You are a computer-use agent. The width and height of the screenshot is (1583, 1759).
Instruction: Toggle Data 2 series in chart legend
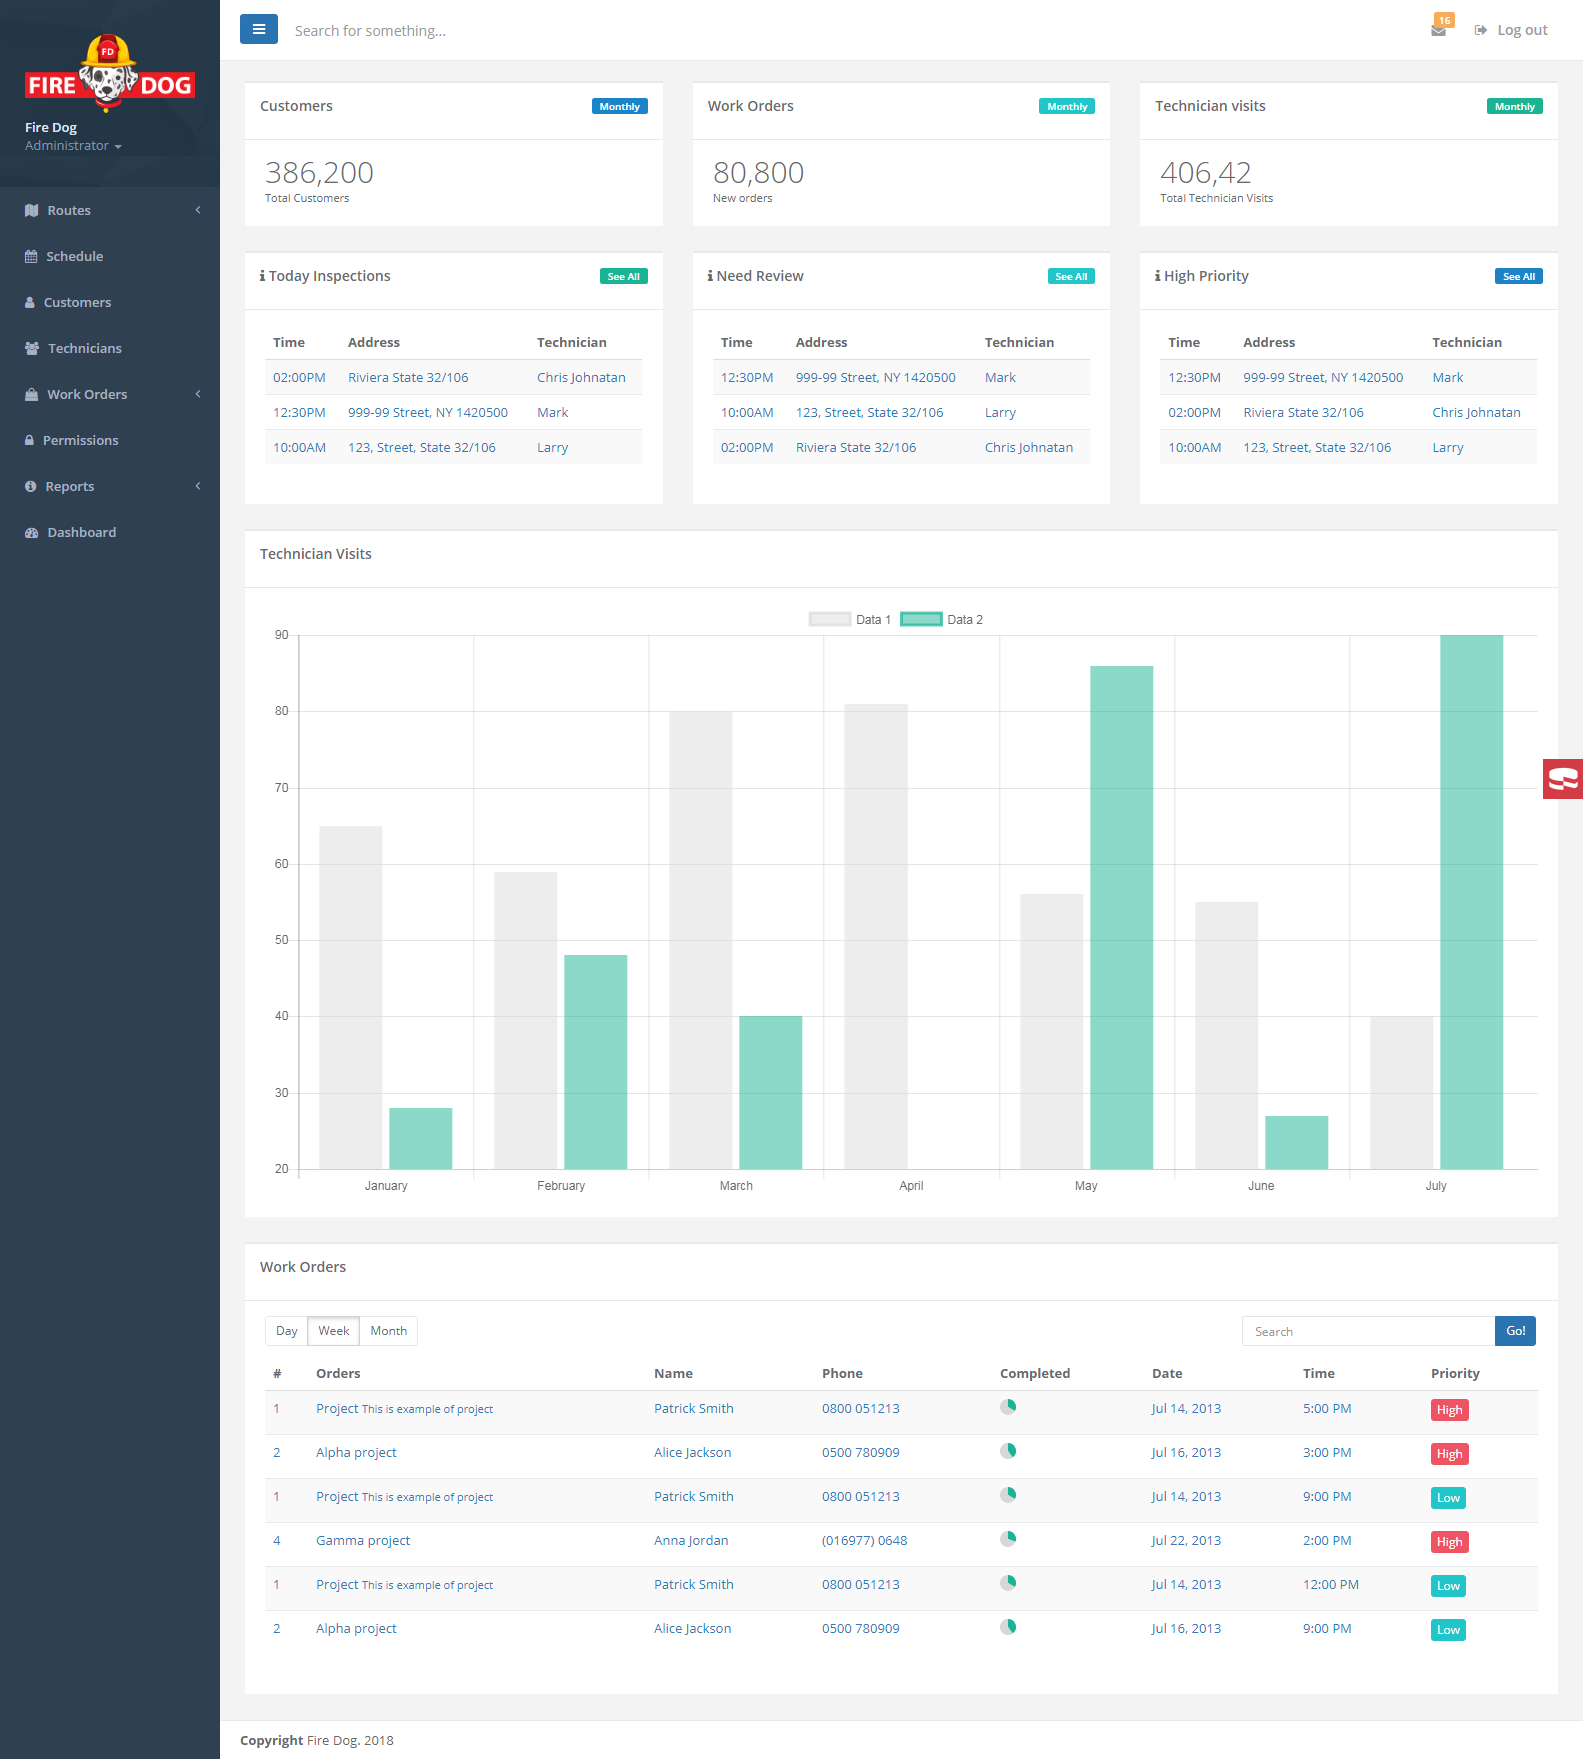pos(941,620)
